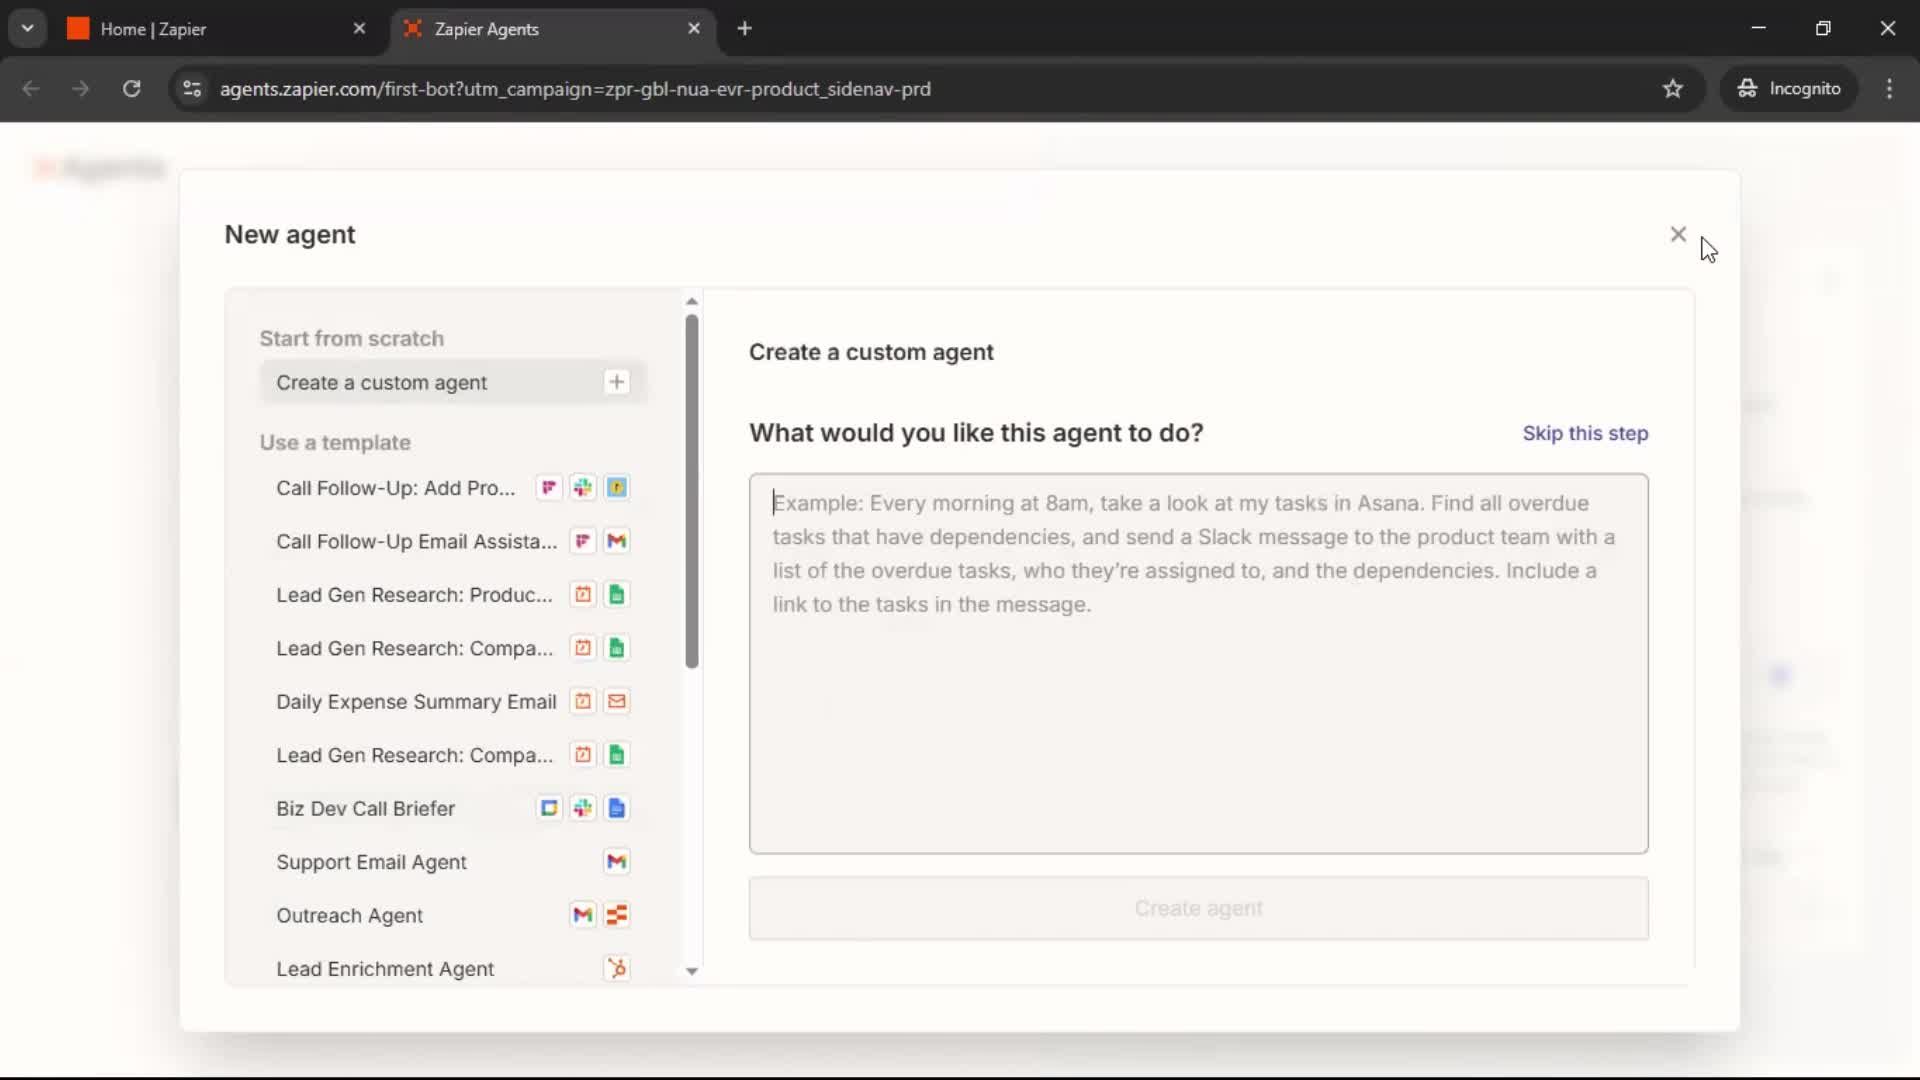
Task: Click the plus icon beside Create a custom agent
Action: point(617,382)
